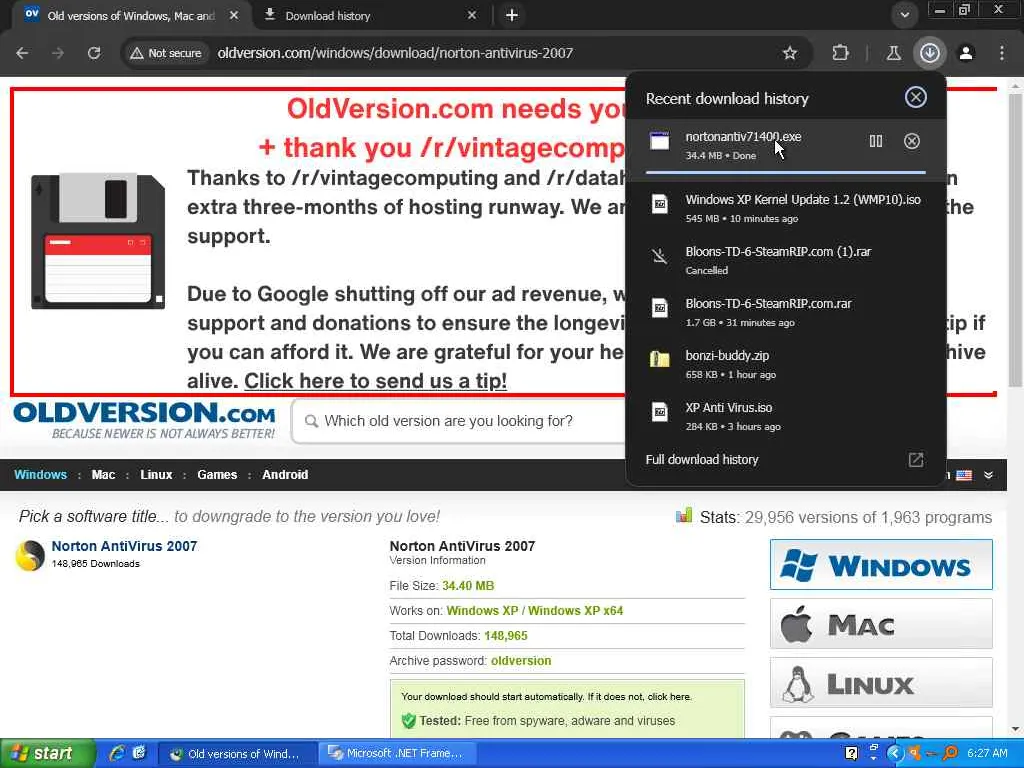Click the large LINUX platform button
Image resolution: width=1024 pixels, height=768 pixels.
881,682
